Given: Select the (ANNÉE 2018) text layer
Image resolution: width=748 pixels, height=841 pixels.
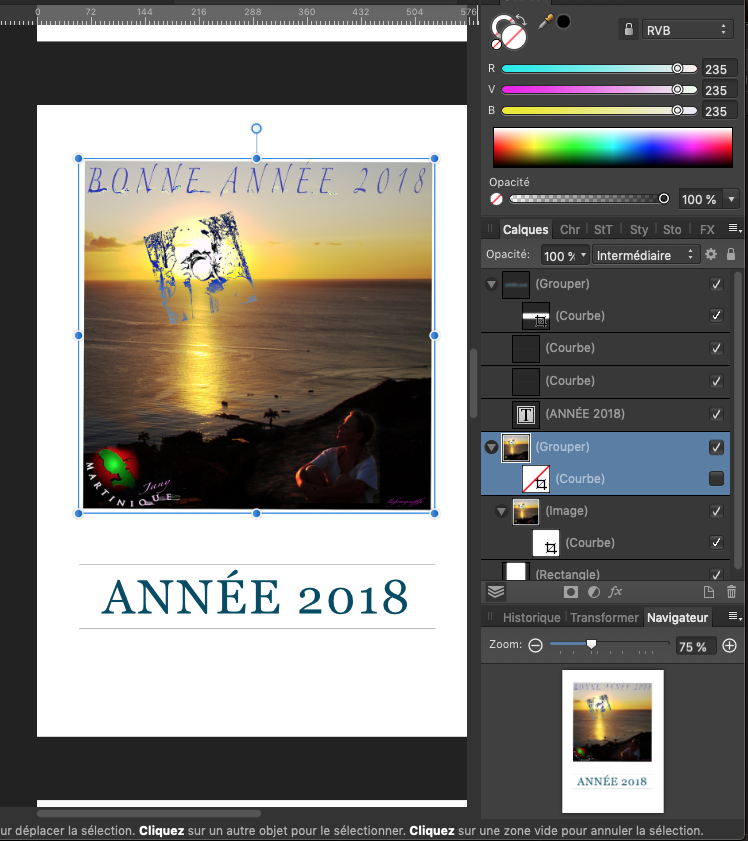Looking at the screenshot, I should pos(606,414).
